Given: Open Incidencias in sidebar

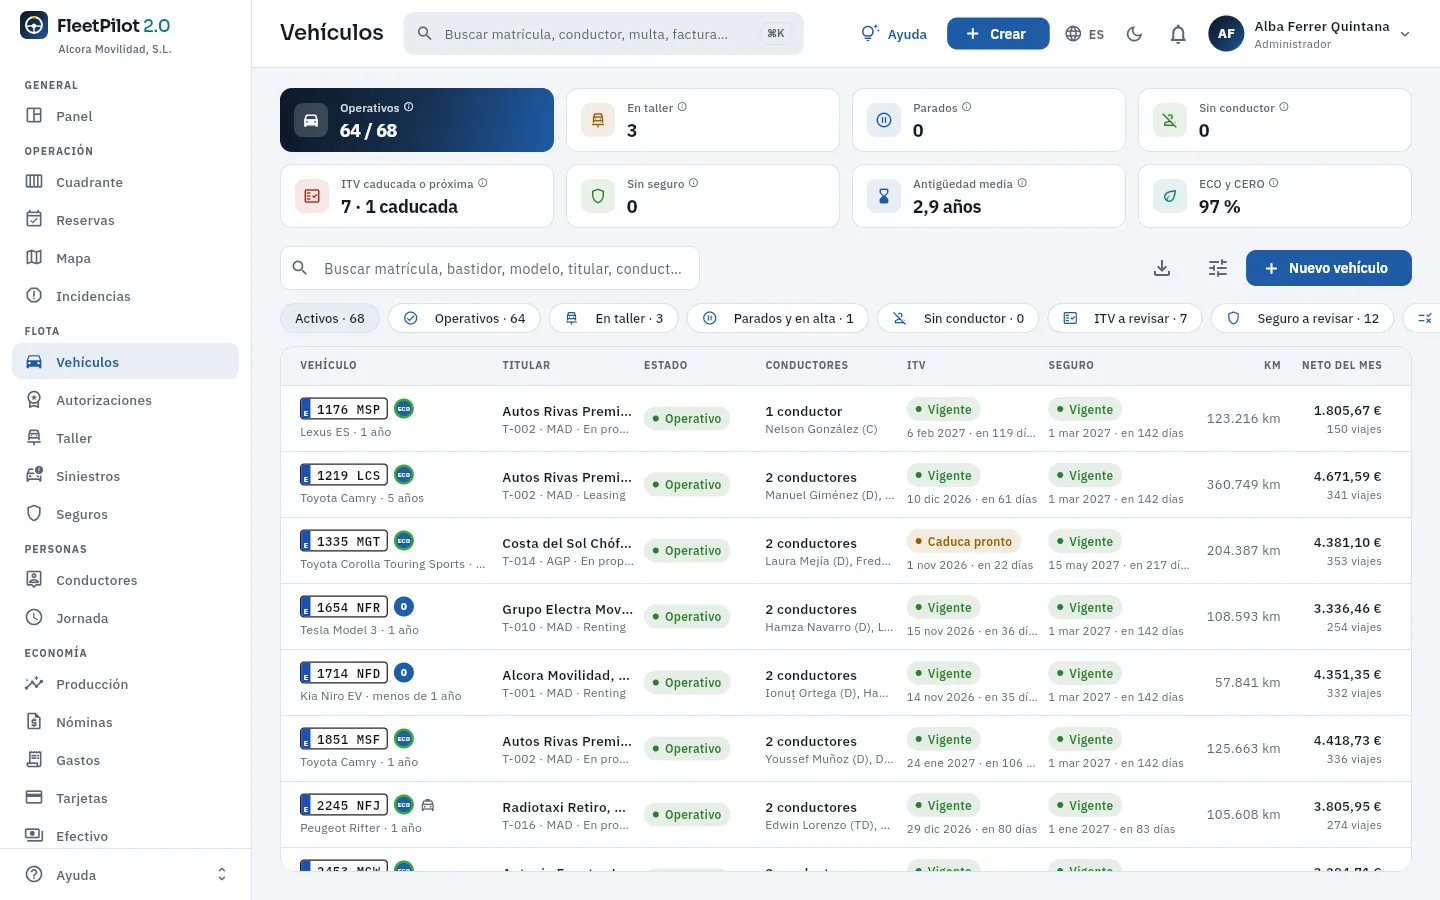Looking at the screenshot, I should tap(125, 296).
